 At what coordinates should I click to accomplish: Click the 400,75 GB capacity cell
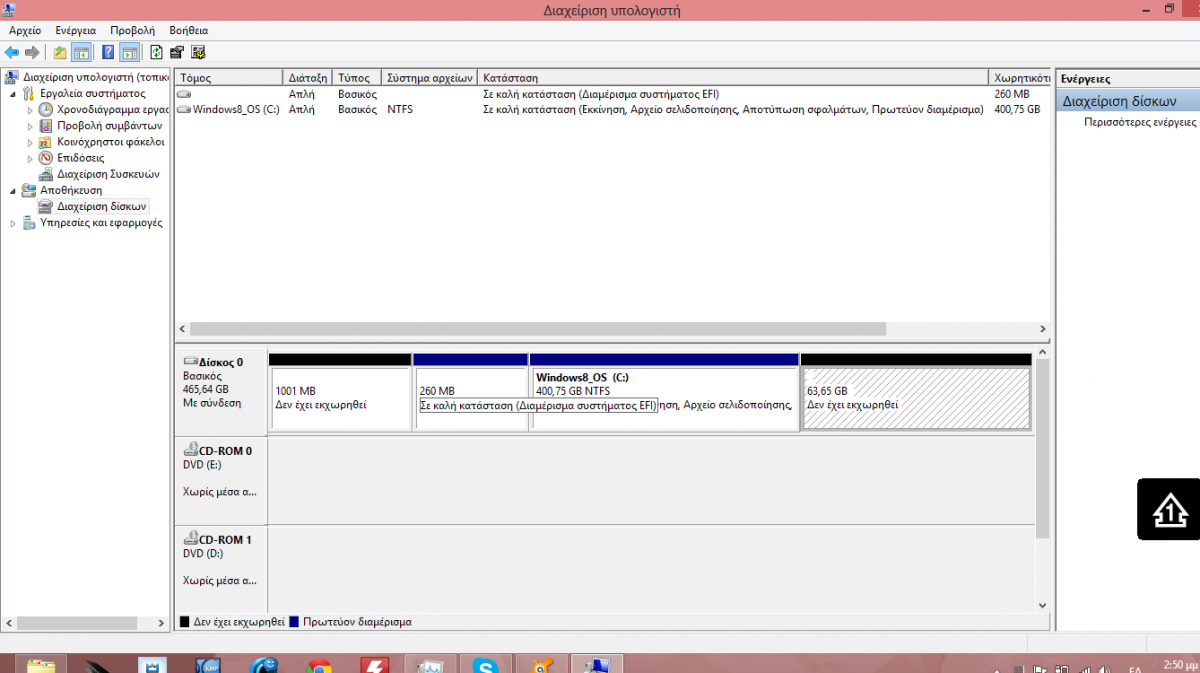(1017, 110)
